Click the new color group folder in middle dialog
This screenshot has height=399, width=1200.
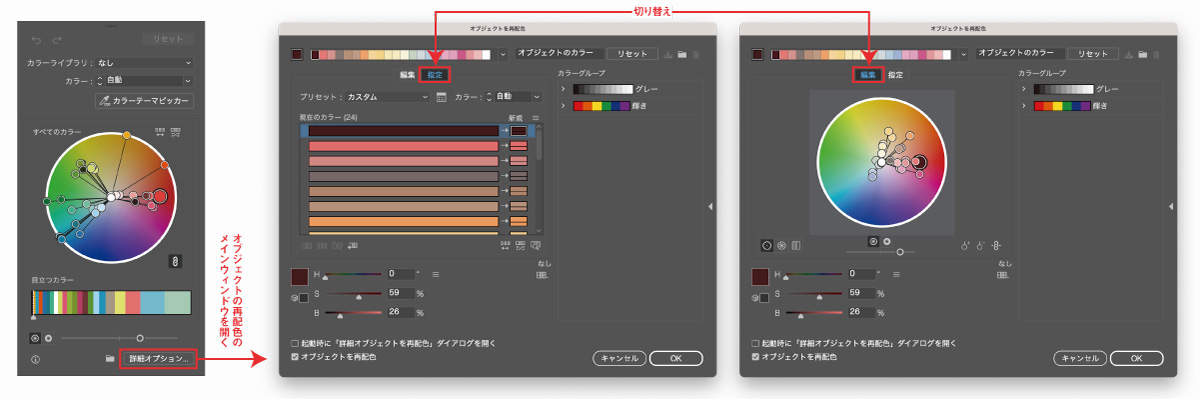pos(682,54)
